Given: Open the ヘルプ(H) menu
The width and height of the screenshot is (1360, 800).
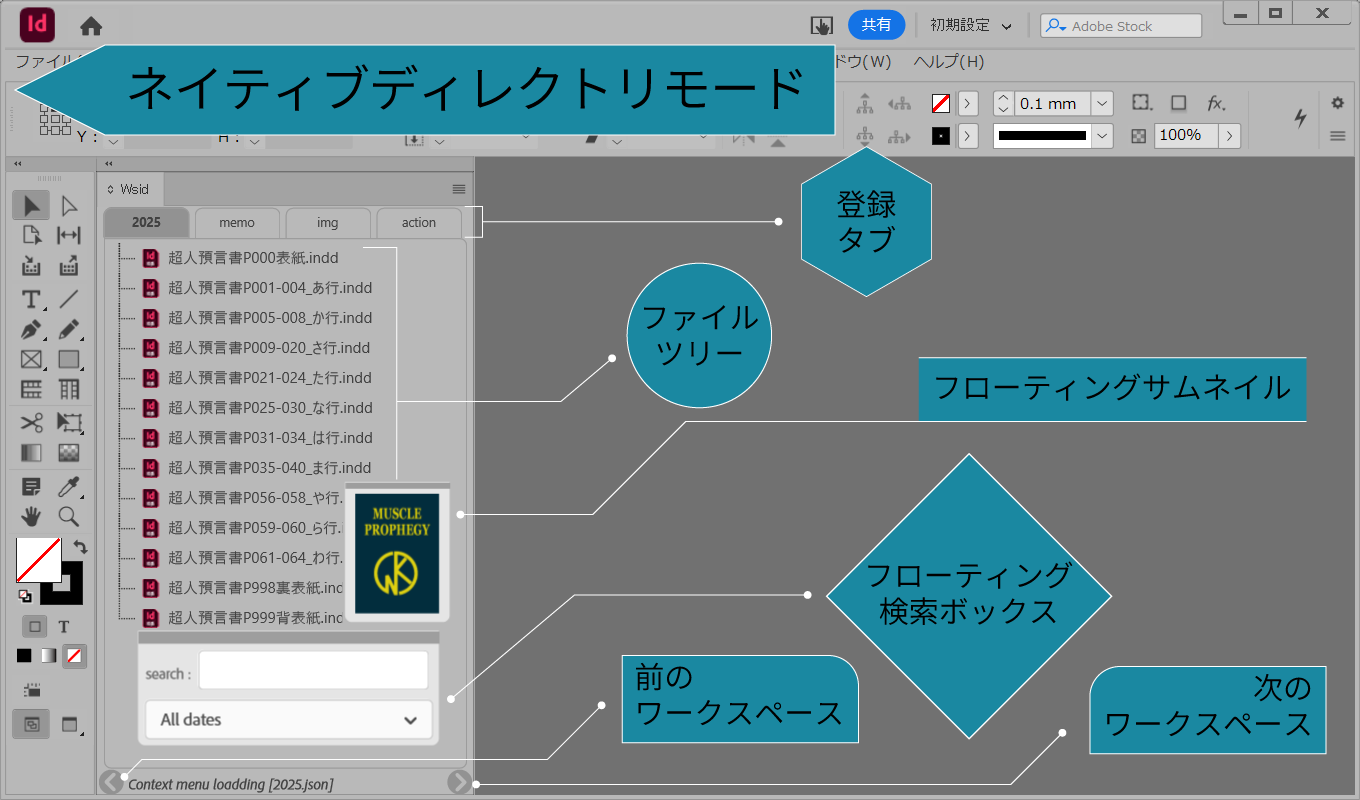Looking at the screenshot, I should coord(948,61).
